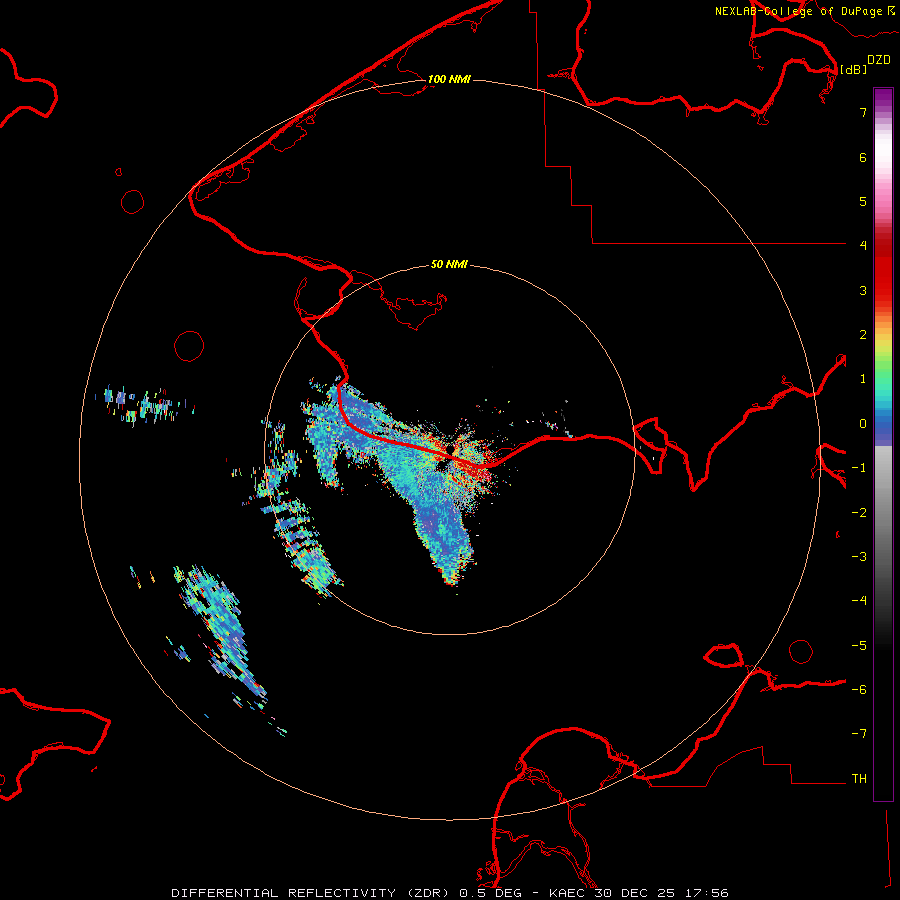Click the -3 value on color scale
The image size is (900, 900).
click(x=859, y=557)
